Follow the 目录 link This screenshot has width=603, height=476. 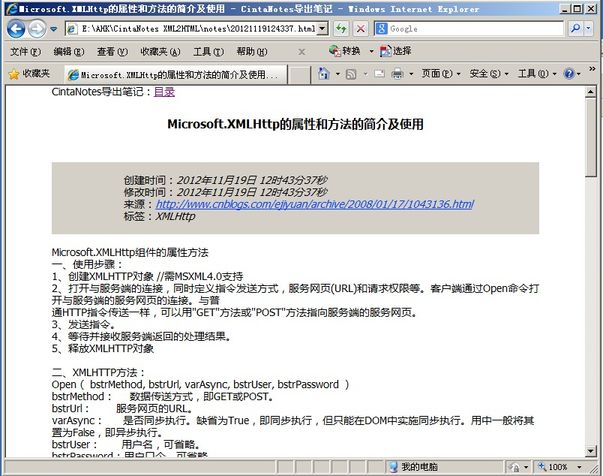click(x=164, y=92)
